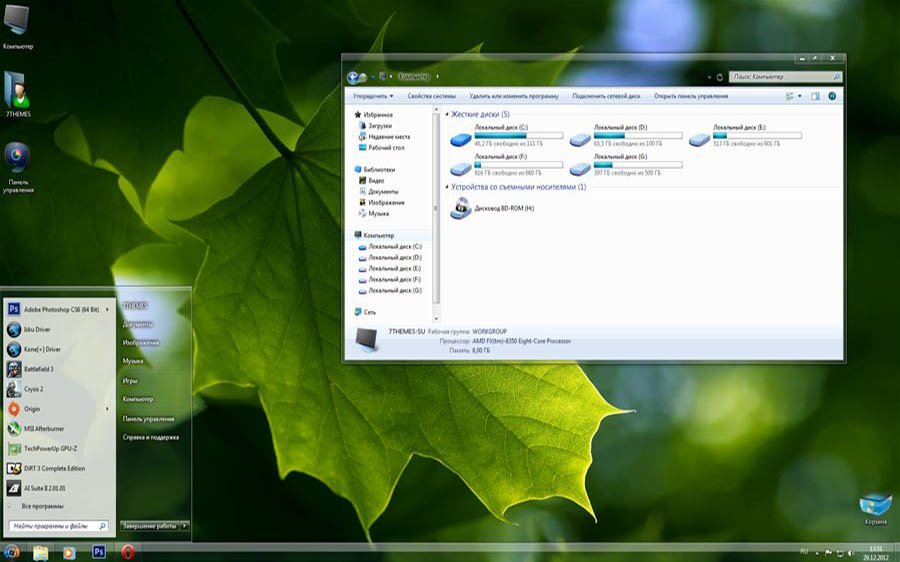Open the Корзина recycle bin desktop icon

click(x=875, y=504)
